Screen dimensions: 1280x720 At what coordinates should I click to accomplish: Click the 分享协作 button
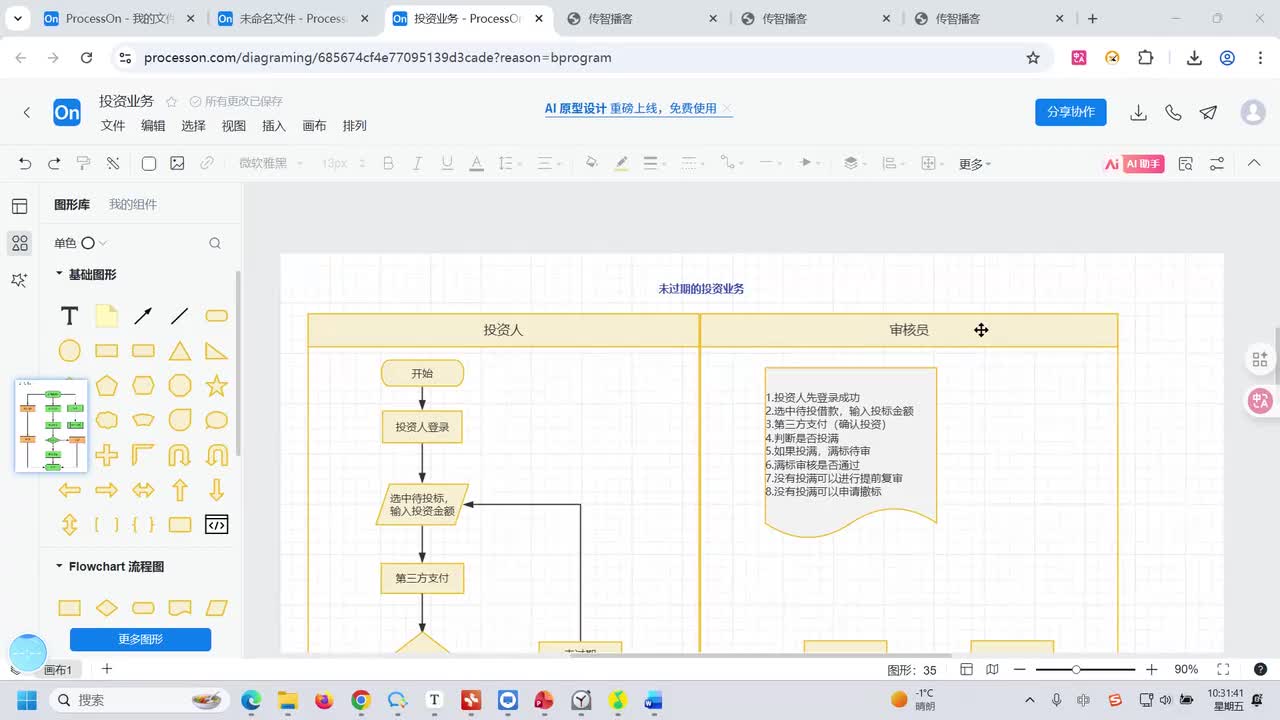click(x=1071, y=112)
